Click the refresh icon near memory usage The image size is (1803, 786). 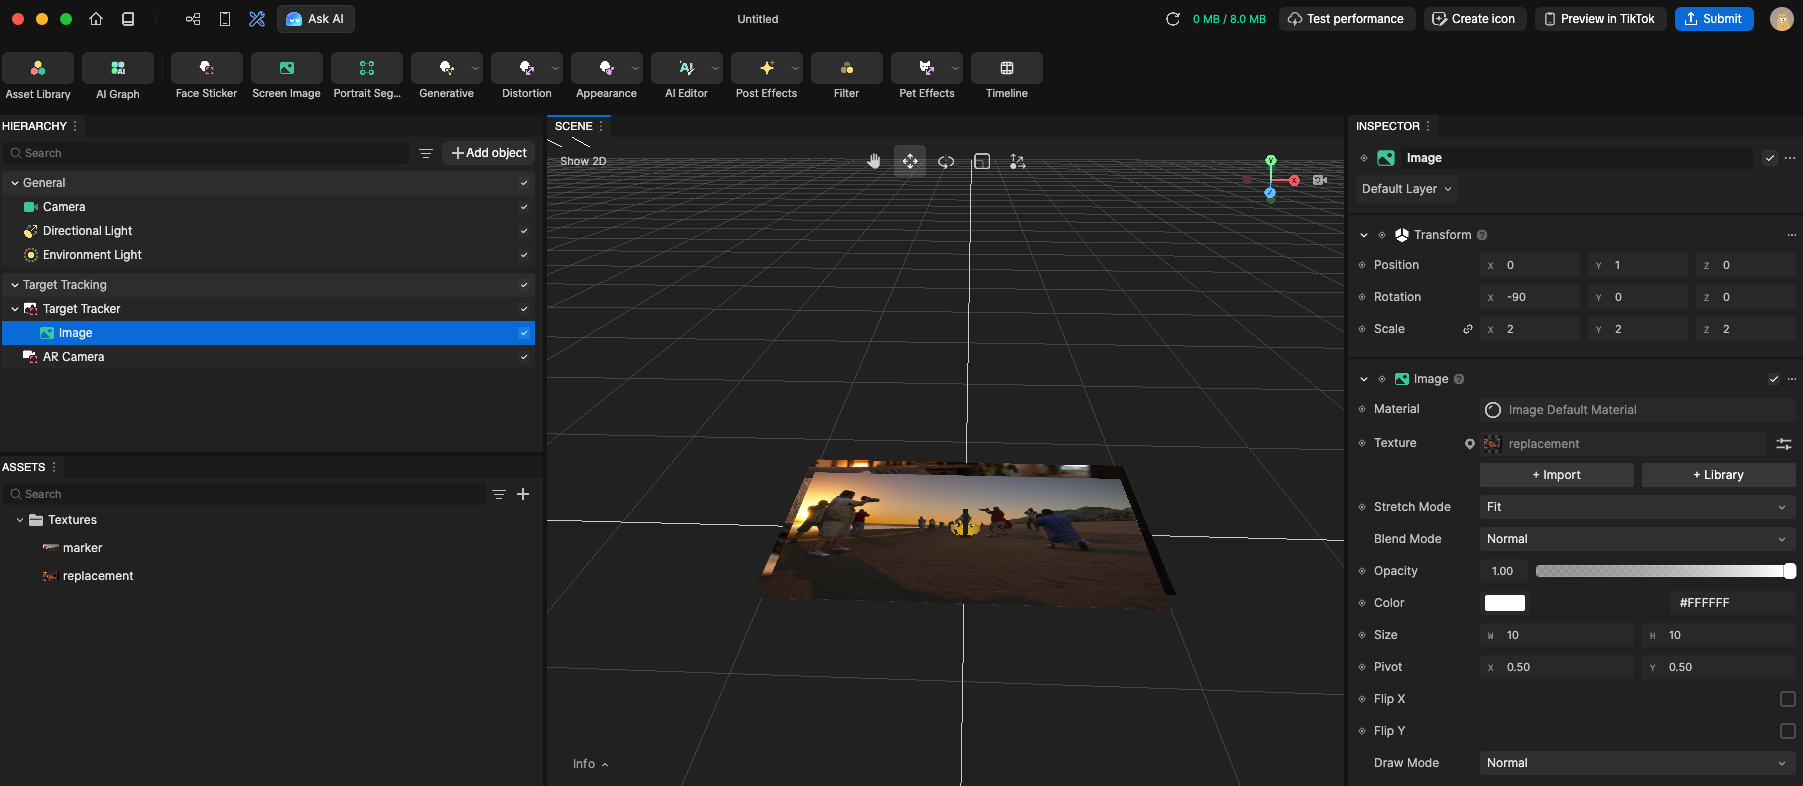tap(1173, 19)
